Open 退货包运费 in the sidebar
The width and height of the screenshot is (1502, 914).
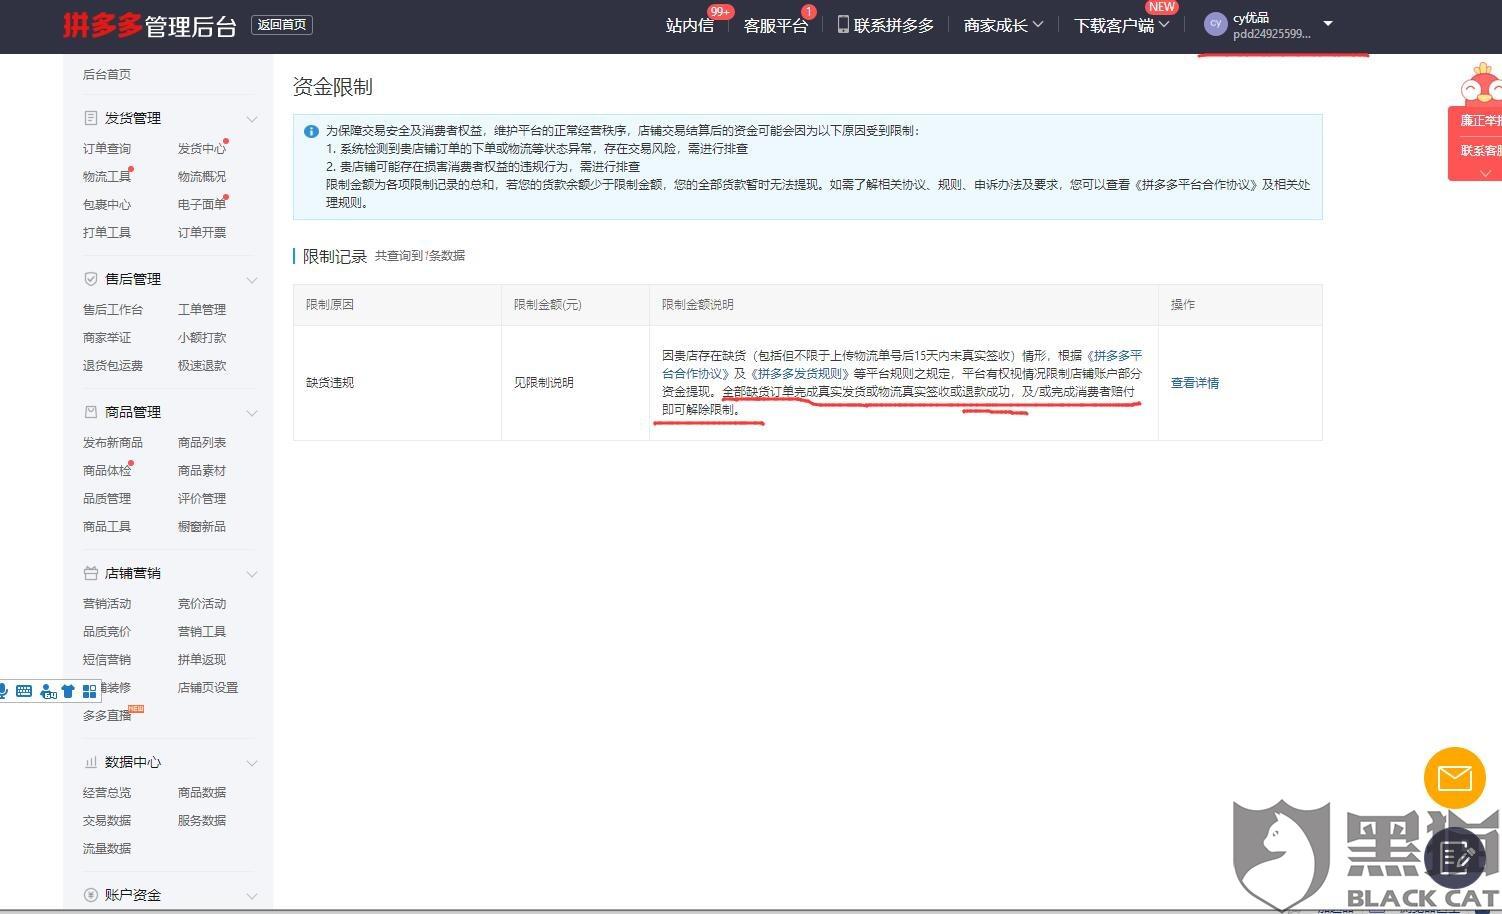[x=113, y=365]
